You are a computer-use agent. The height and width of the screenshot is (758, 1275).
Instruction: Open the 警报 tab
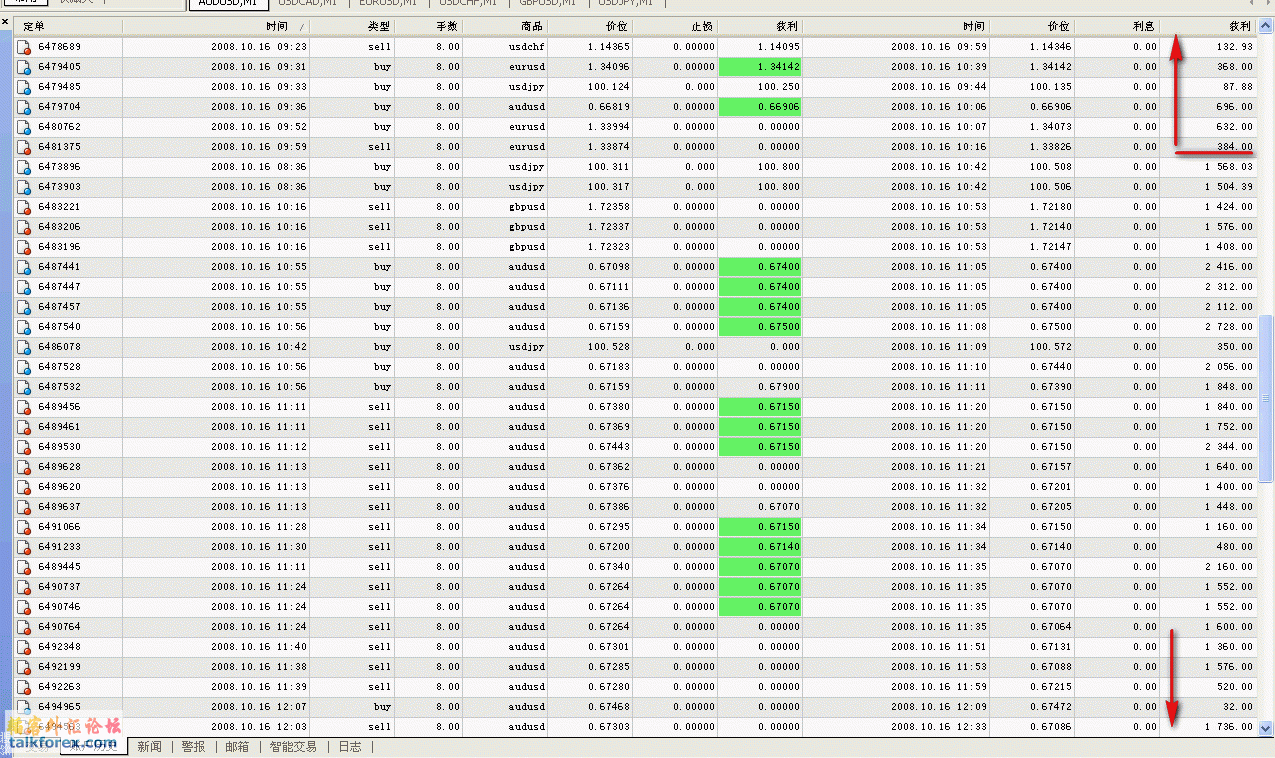click(x=193, y=747)
